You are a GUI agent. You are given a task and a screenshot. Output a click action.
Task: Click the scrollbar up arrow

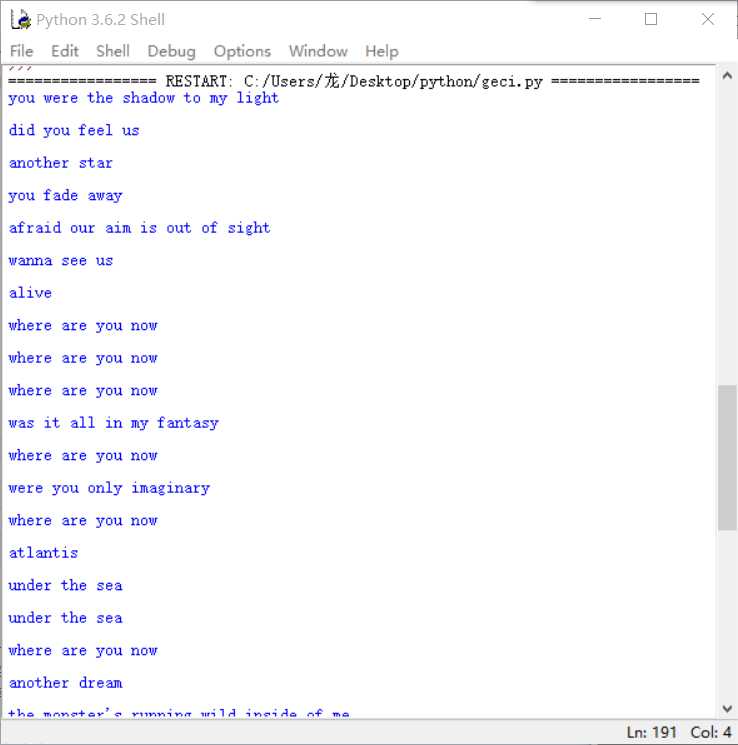pos(727,76)
